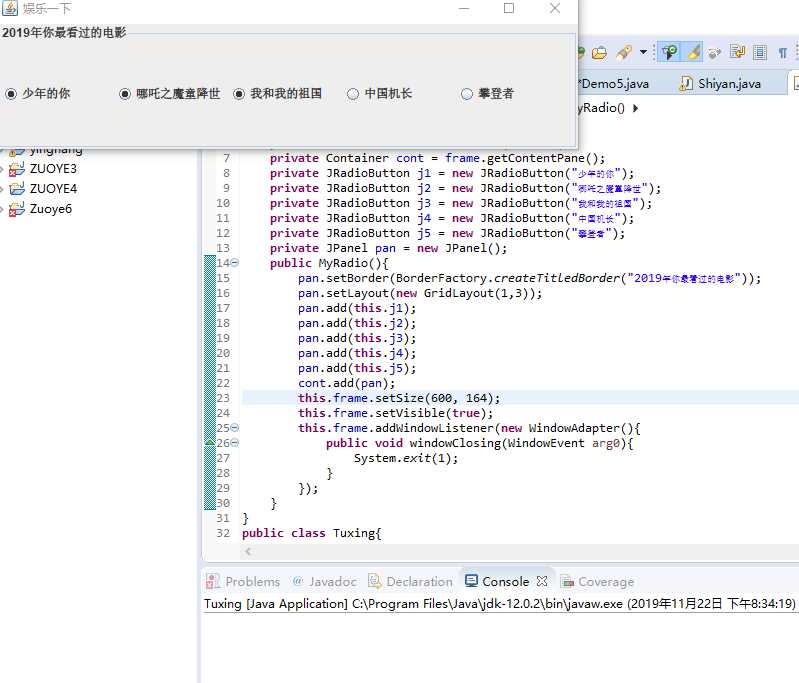799x683 pixels.
Task: Click the Declaration tab icon
Action: click(375, 581)
